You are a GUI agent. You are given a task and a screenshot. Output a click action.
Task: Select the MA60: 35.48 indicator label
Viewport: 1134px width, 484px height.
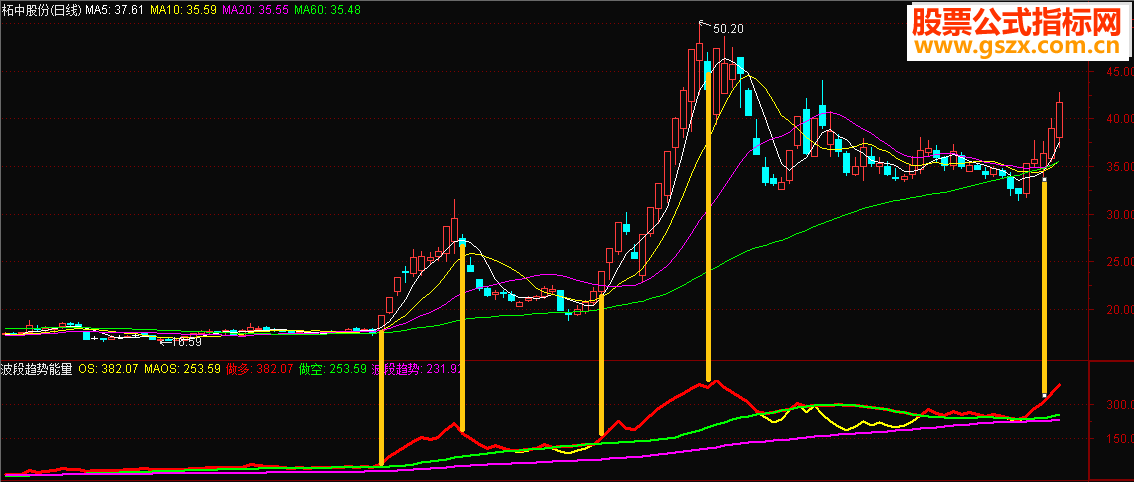326,11
